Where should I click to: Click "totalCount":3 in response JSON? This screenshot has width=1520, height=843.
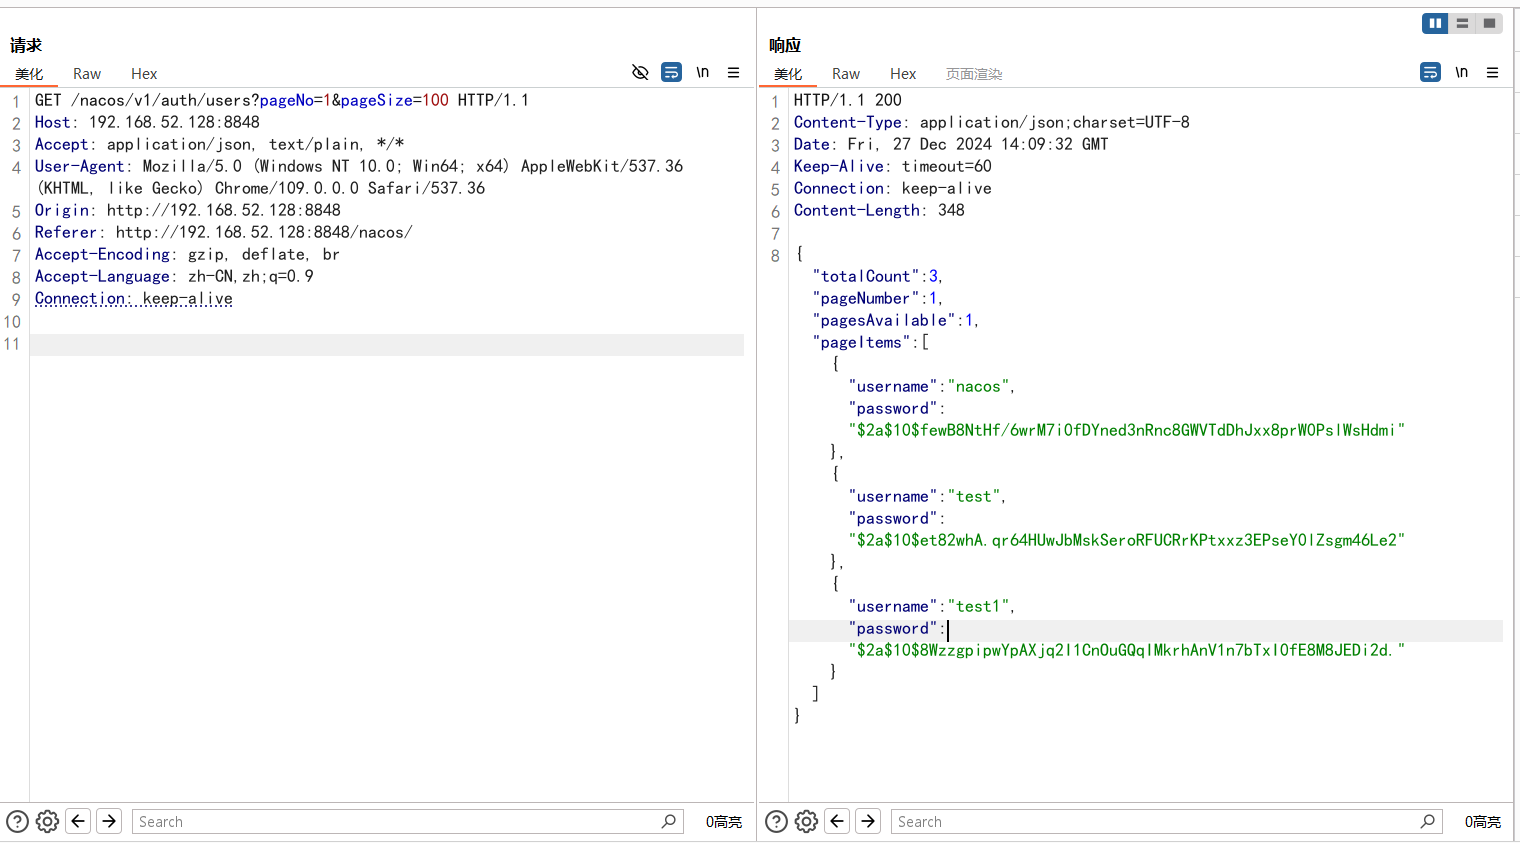click(878, 276)
